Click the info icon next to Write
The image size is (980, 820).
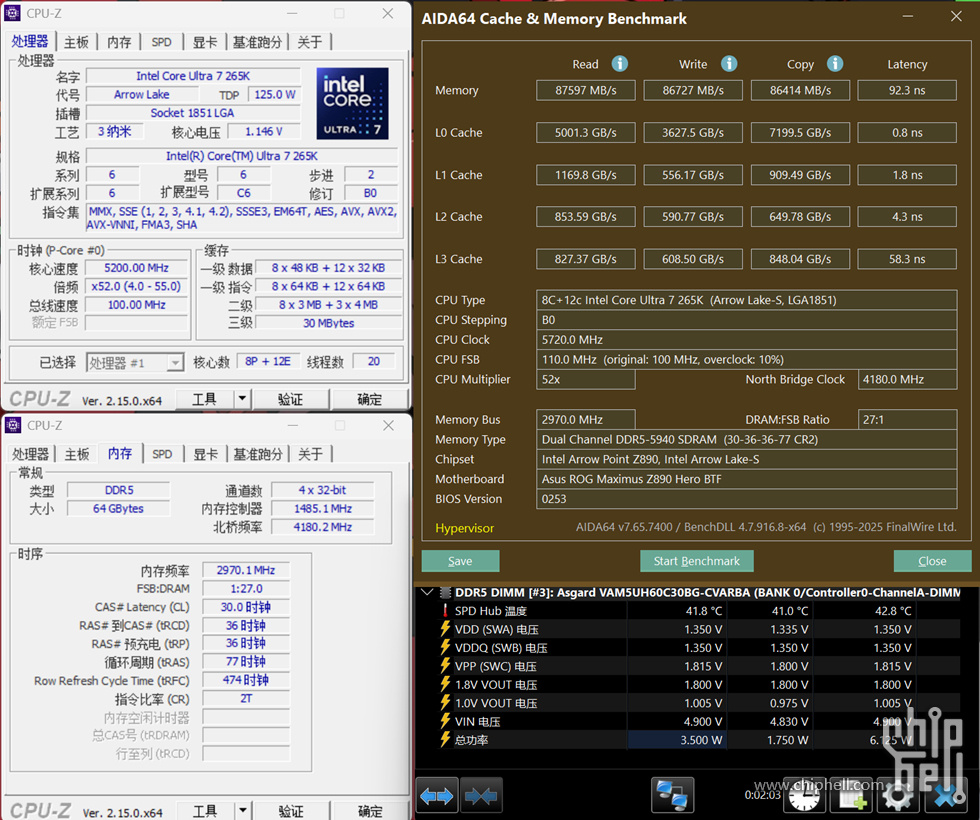pyautogui.click(x=729, y=64)
